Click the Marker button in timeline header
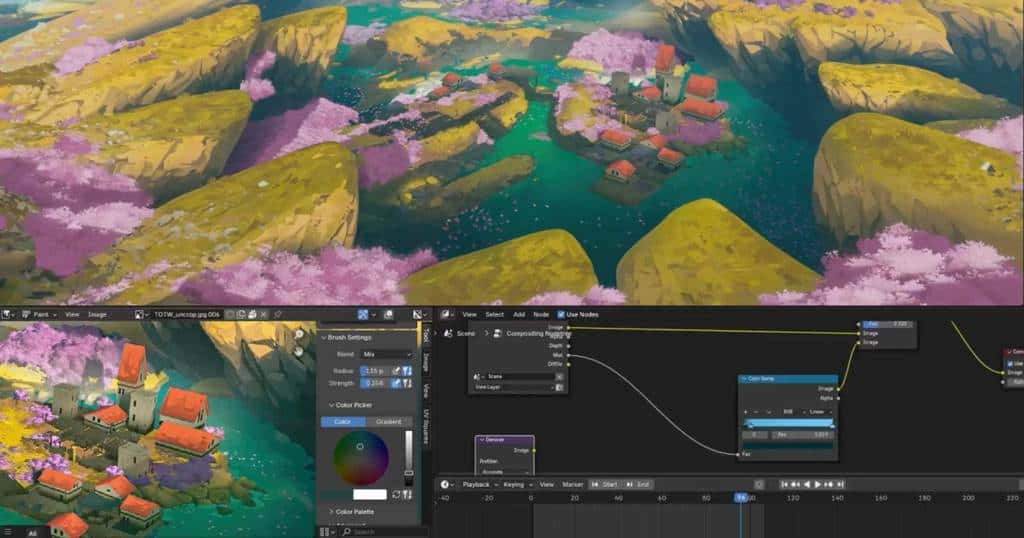This screenshot has width=1024, height=538. coord(573,484)
